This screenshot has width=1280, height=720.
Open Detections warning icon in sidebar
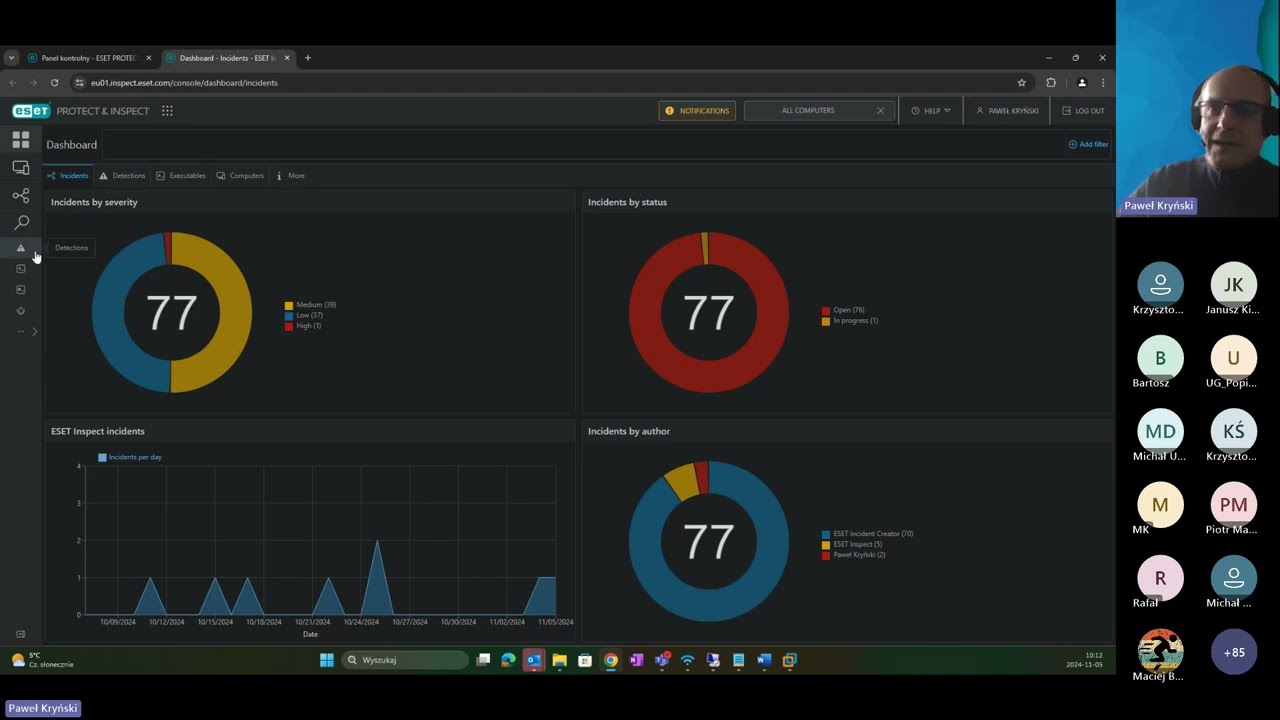point(20,248)
